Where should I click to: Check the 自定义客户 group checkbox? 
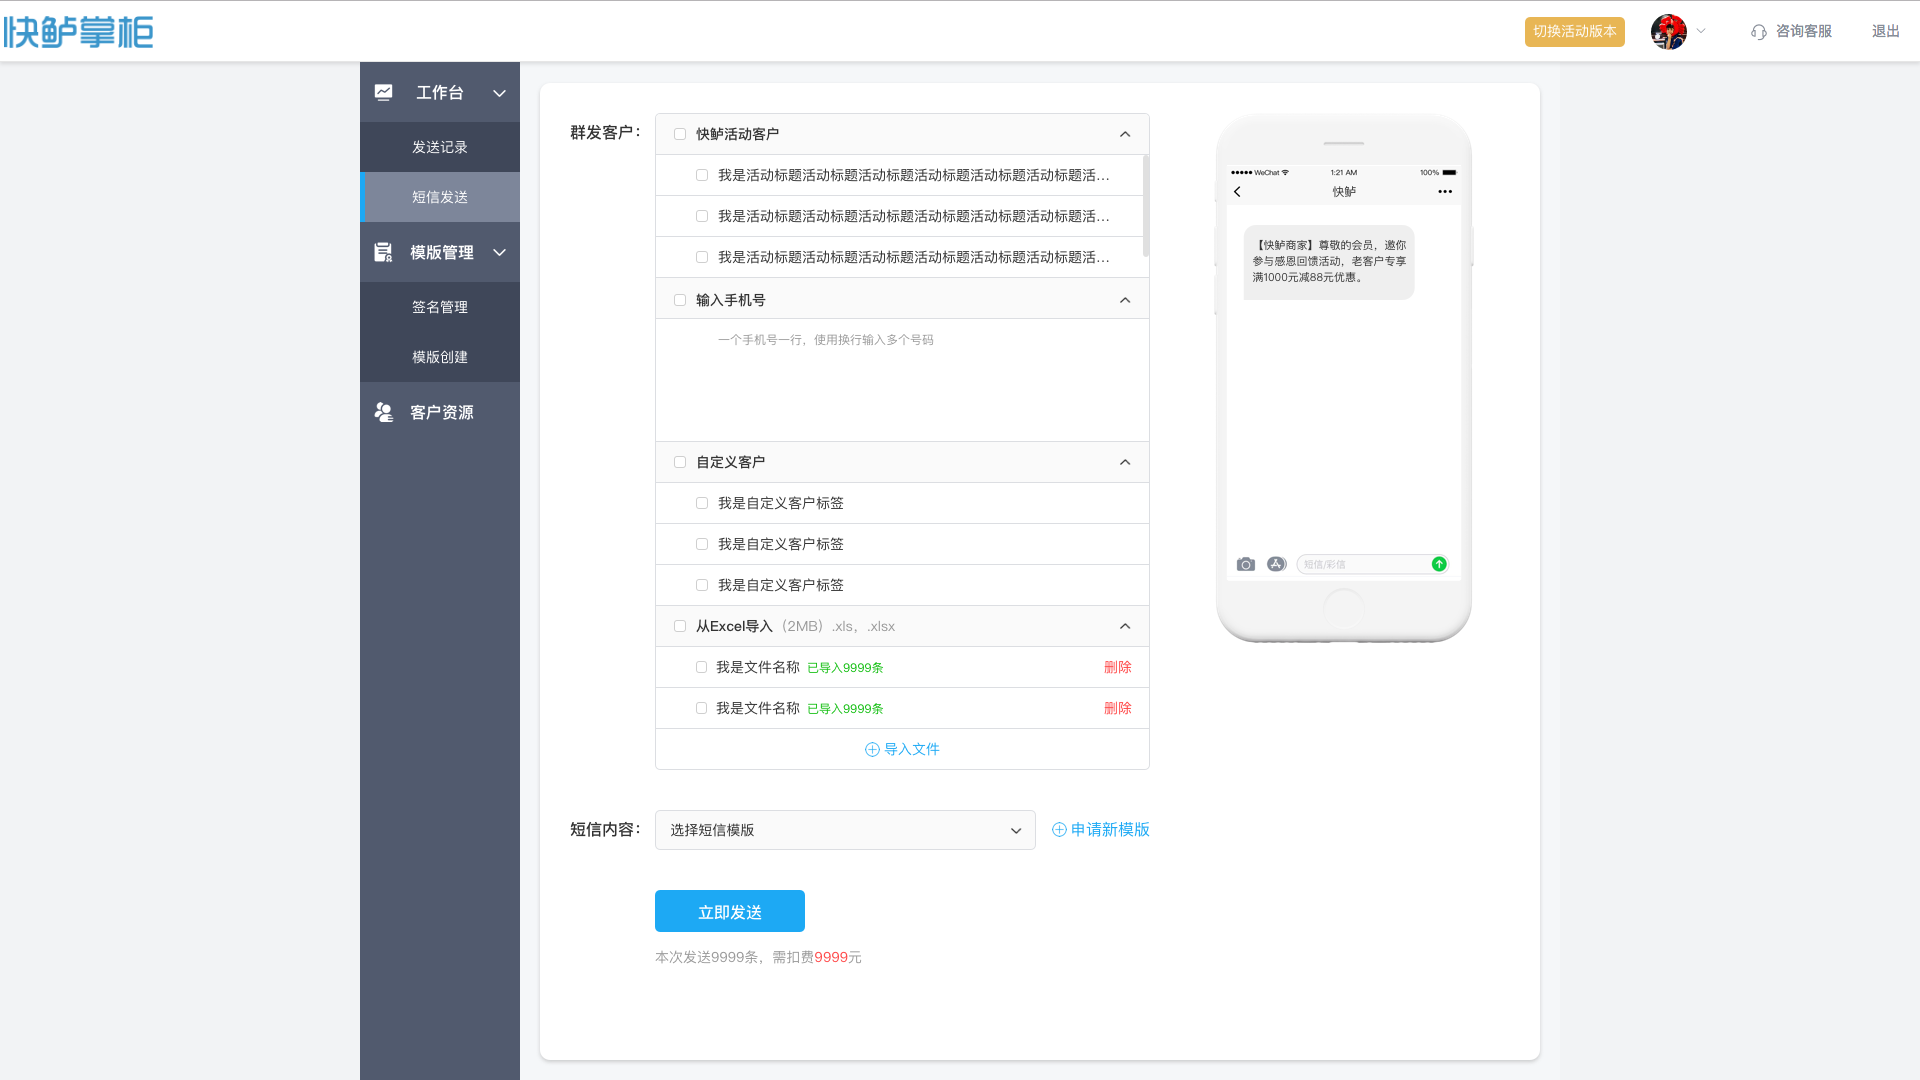point(680,462)
